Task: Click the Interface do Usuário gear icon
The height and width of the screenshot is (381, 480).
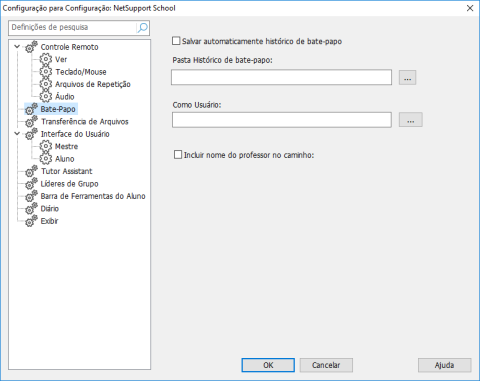Action: point(31,134)
